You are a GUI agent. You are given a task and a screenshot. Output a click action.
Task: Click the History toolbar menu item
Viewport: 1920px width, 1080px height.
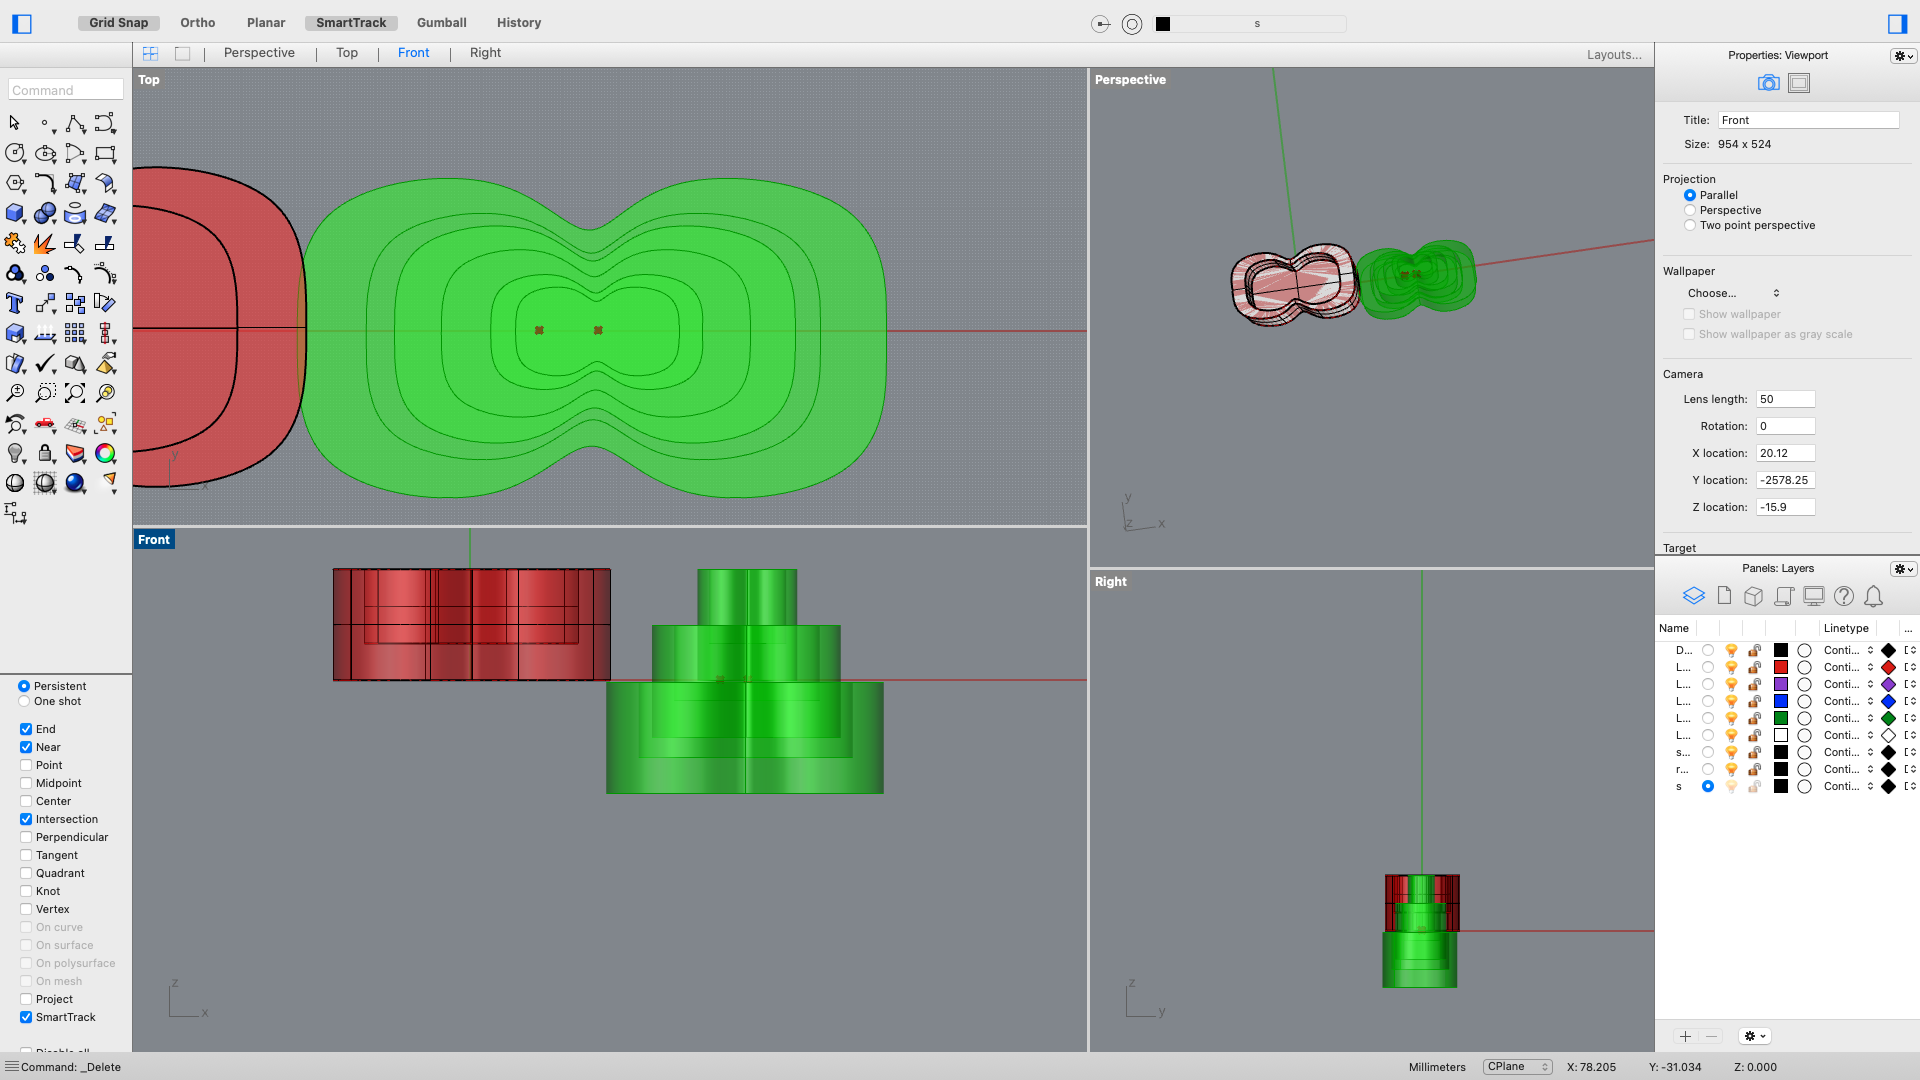518,22
